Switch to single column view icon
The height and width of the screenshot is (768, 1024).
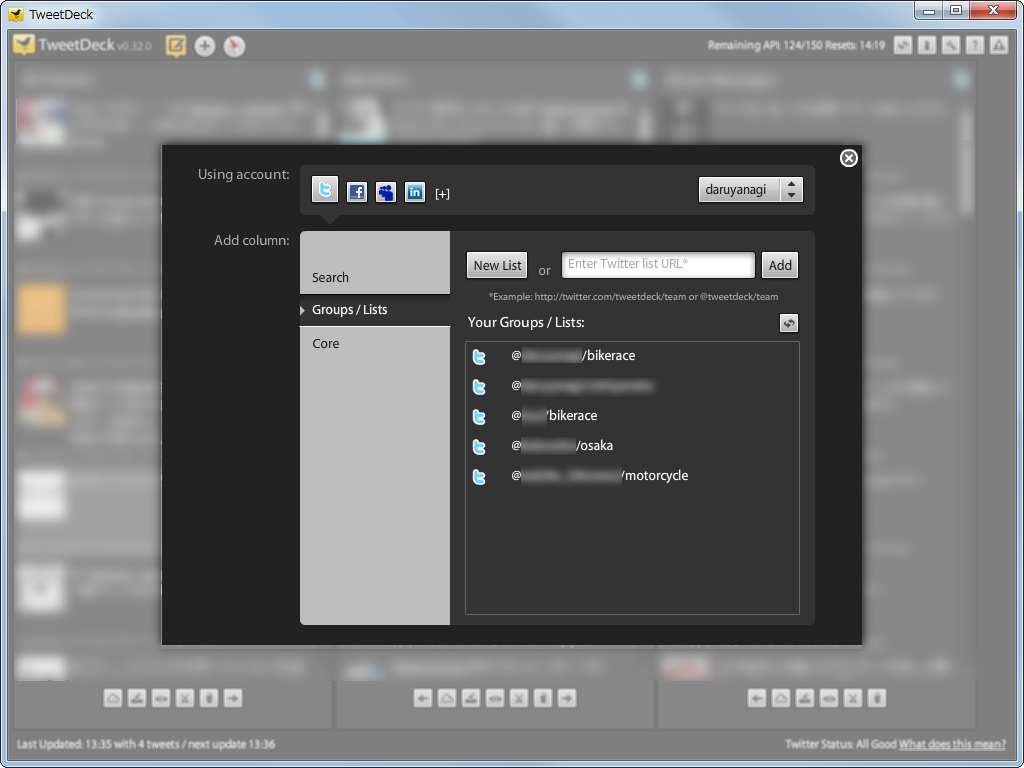point(927,45)
